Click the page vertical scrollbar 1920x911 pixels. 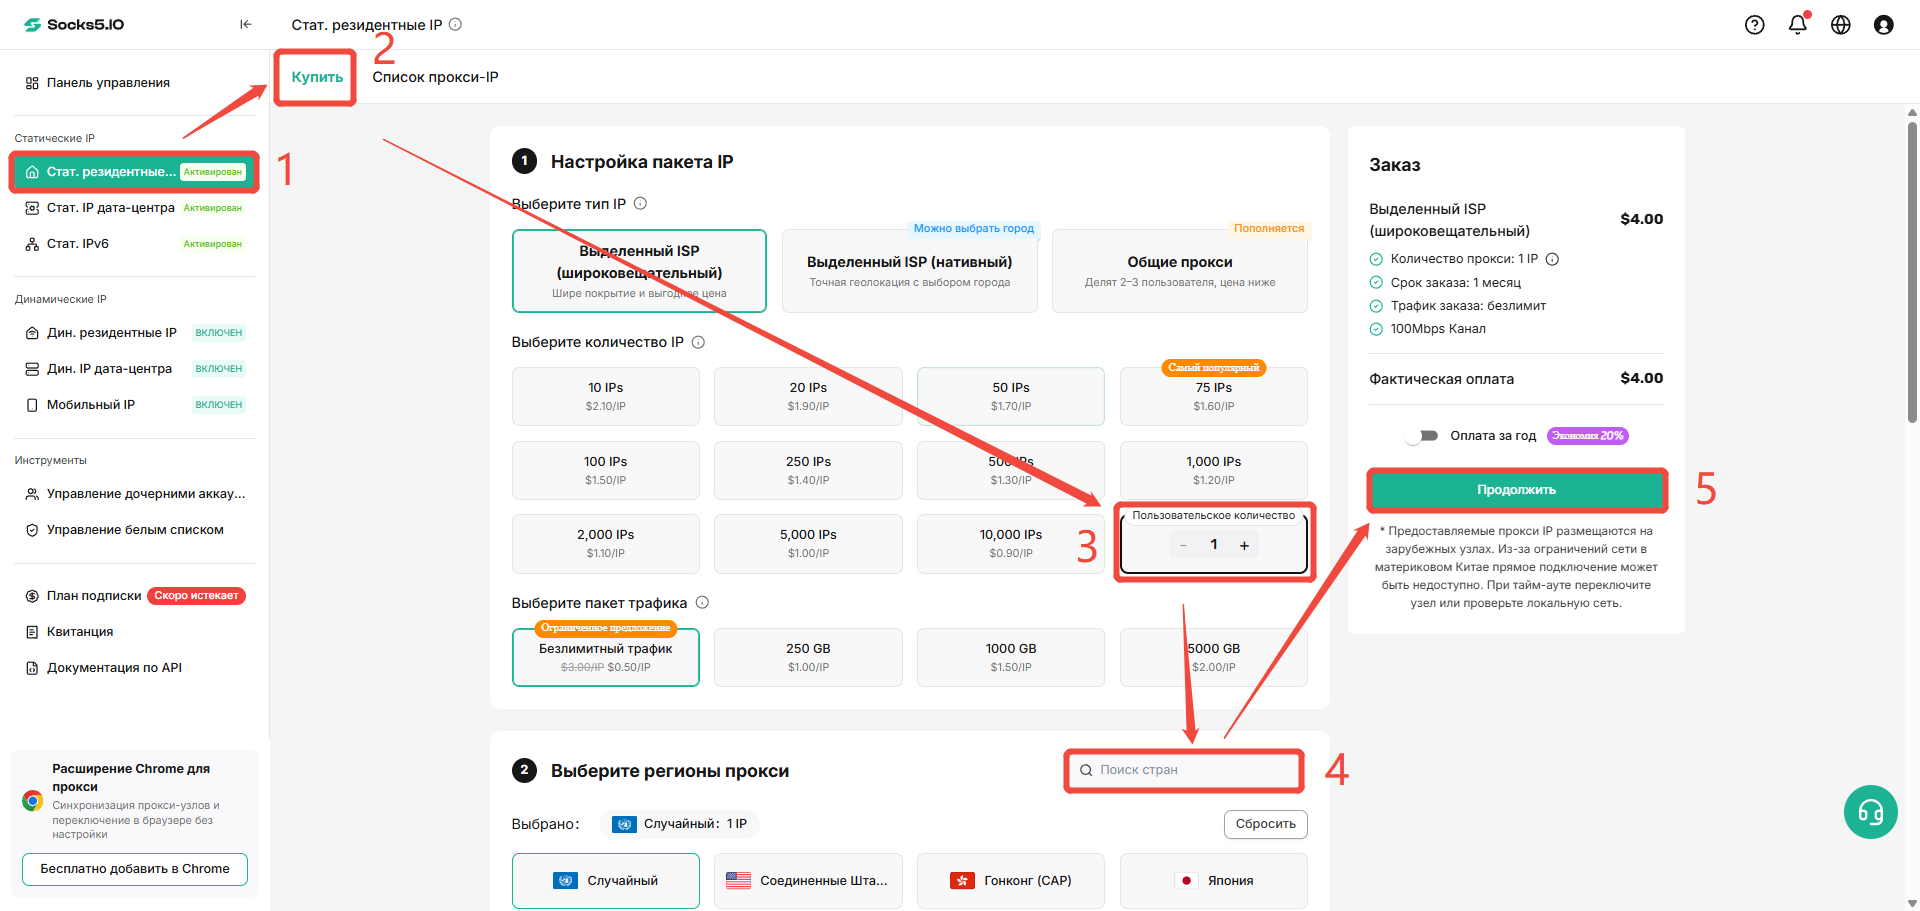pos(1912,265)
